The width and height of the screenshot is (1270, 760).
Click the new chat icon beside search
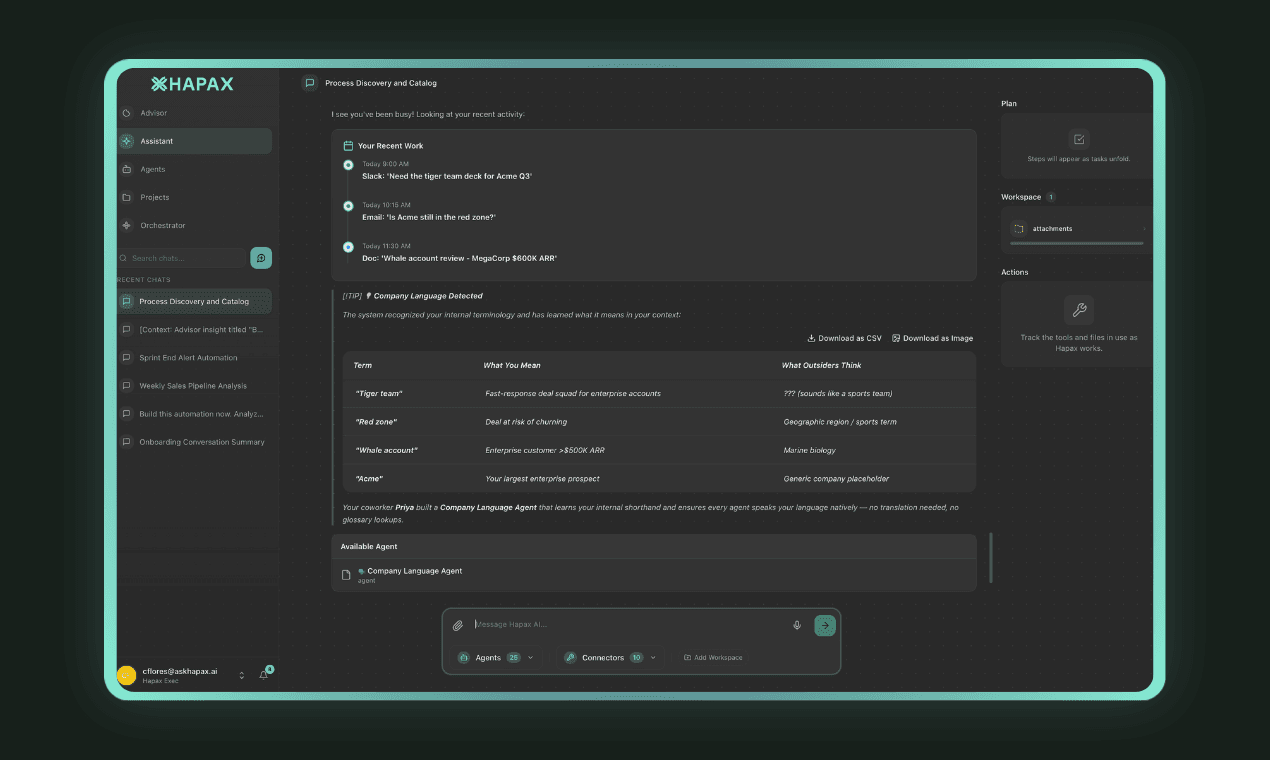(x=261, y=258)
